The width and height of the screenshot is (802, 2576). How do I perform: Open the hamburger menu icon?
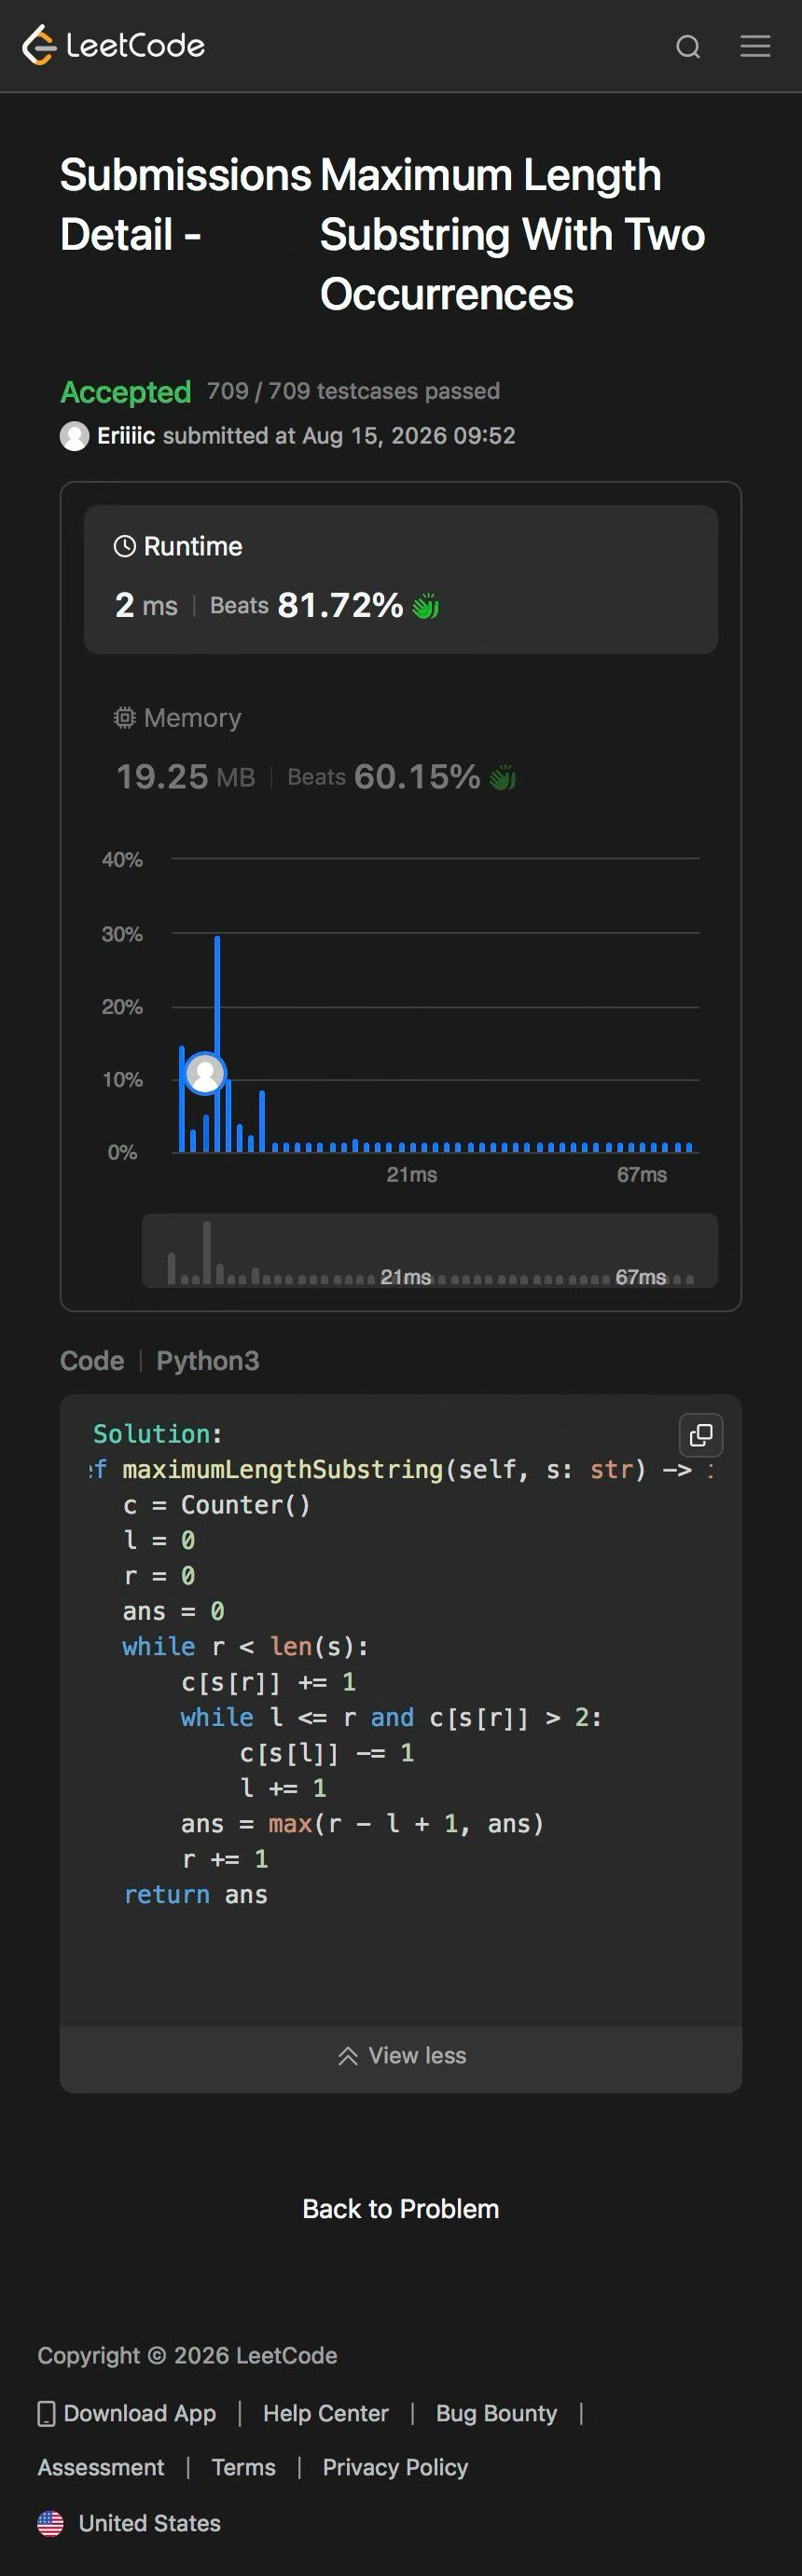click(755, 46)
